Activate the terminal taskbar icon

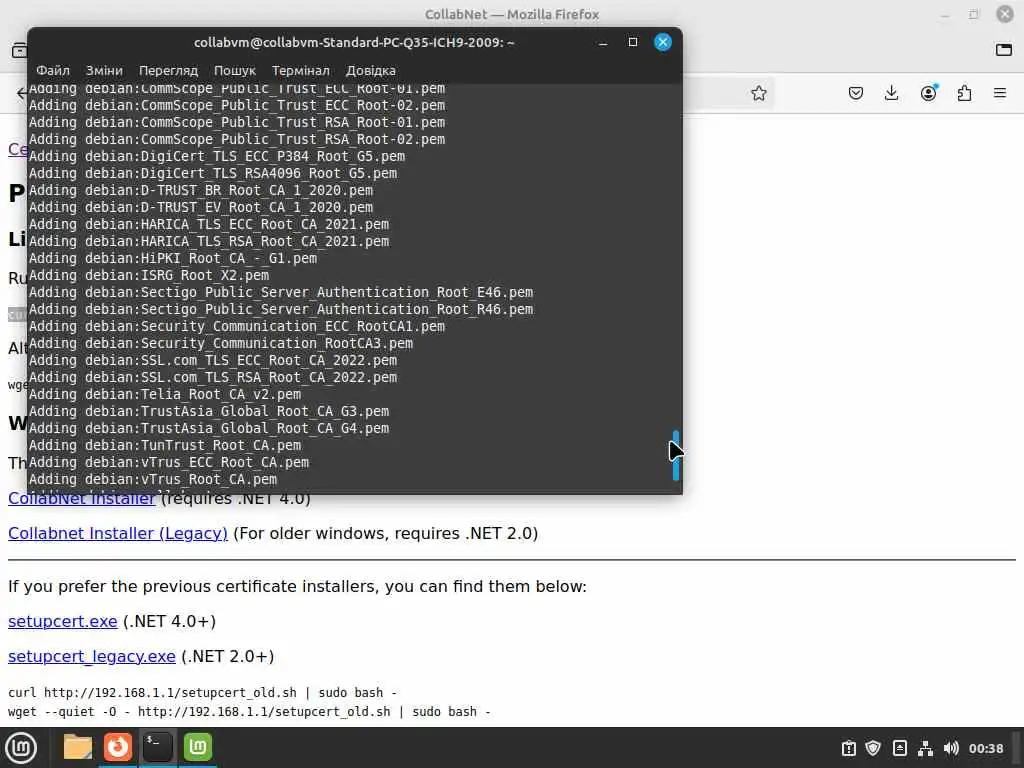click(157, 747)
